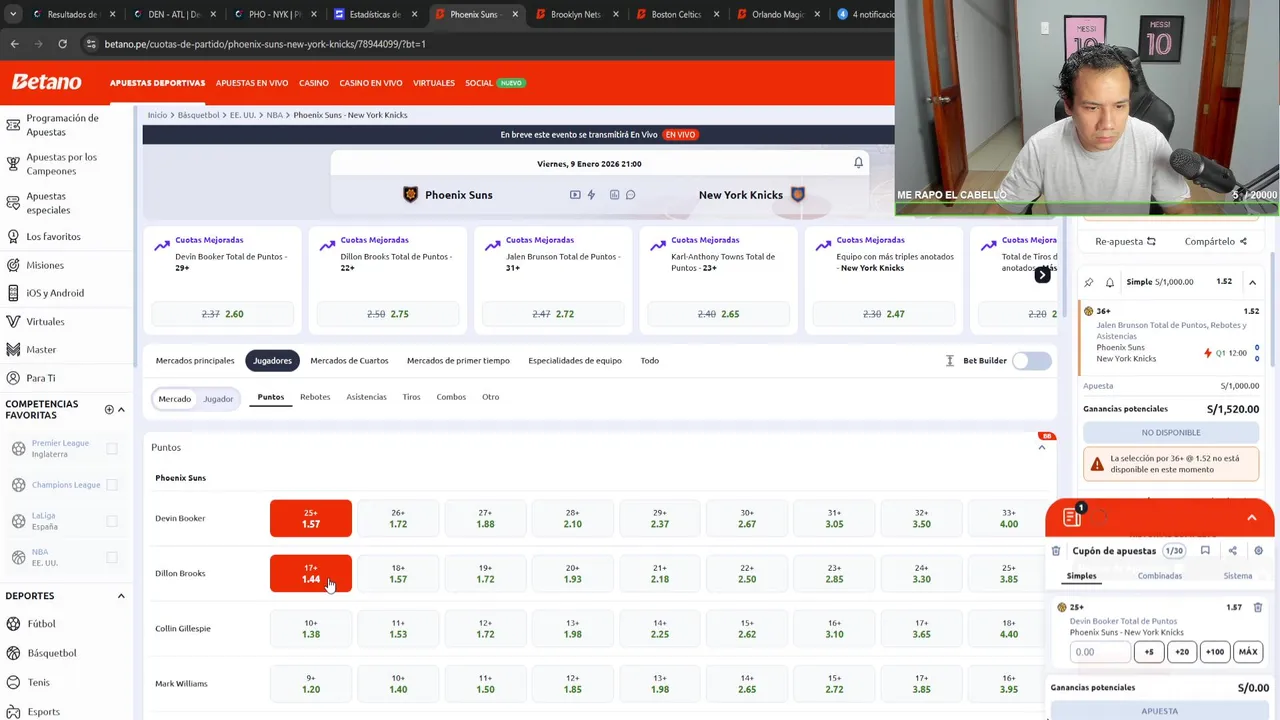Collapse the red bet slip panel chevron
This screenshot has width=1280, height=720.
(x=1251, y=517)
